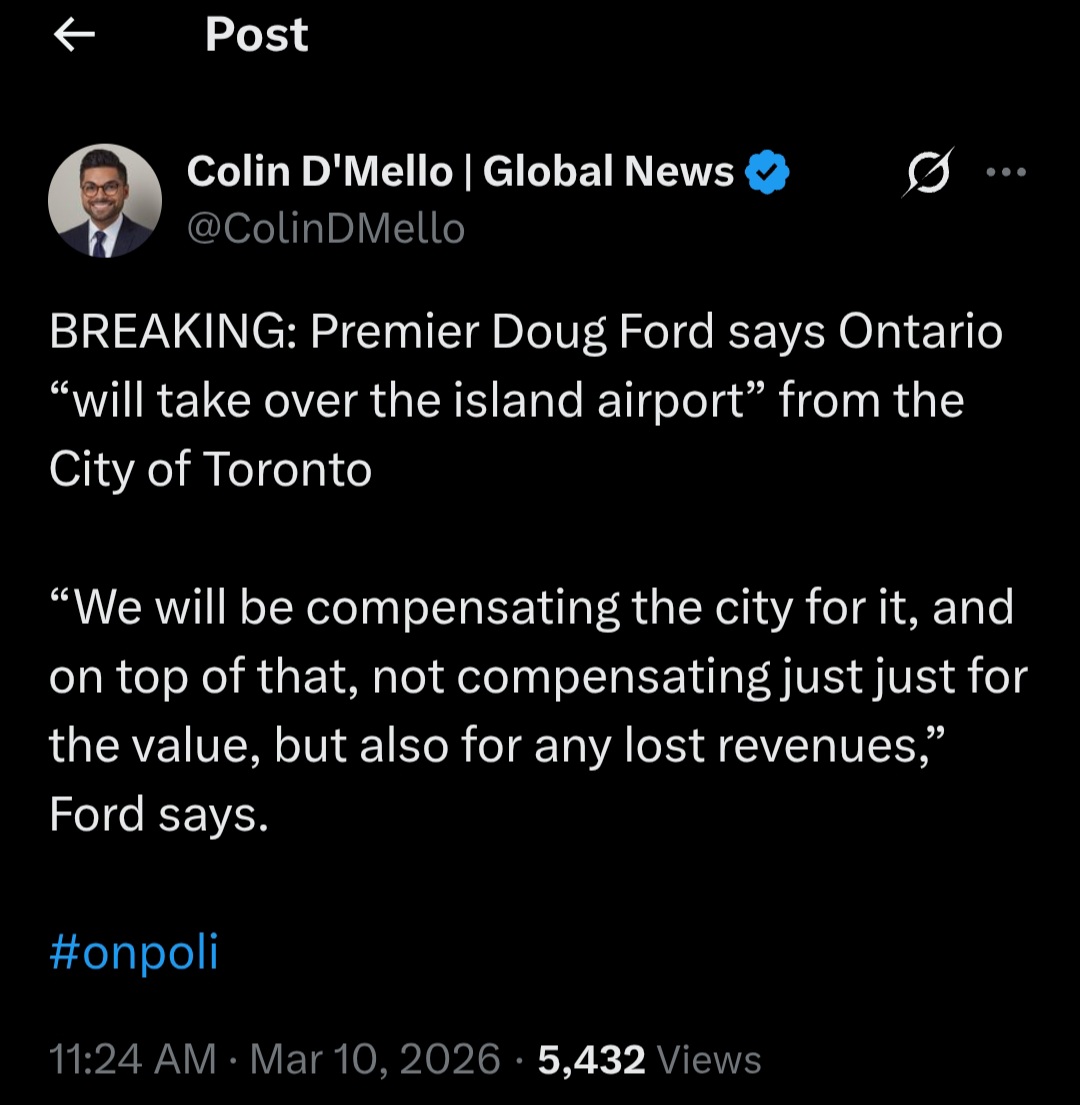Click the "City of Toronto" text line
1080x1105 pixels.
210,470
